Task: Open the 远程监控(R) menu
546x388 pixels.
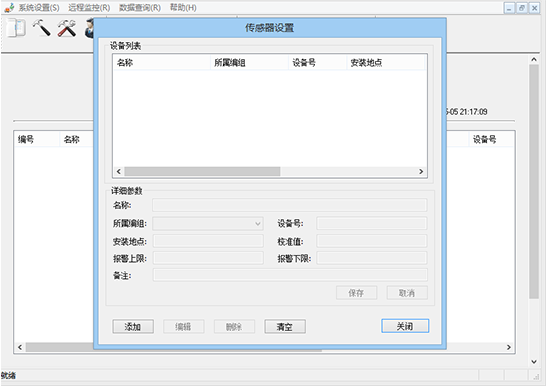Action: [x=89, y=8]
